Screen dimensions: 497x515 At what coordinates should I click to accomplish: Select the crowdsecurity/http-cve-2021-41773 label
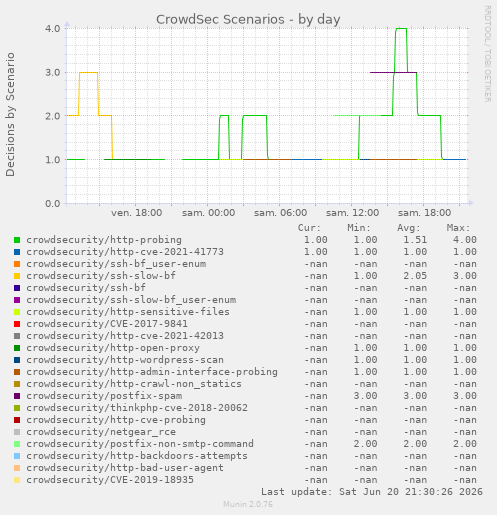[x=125, y=252]
